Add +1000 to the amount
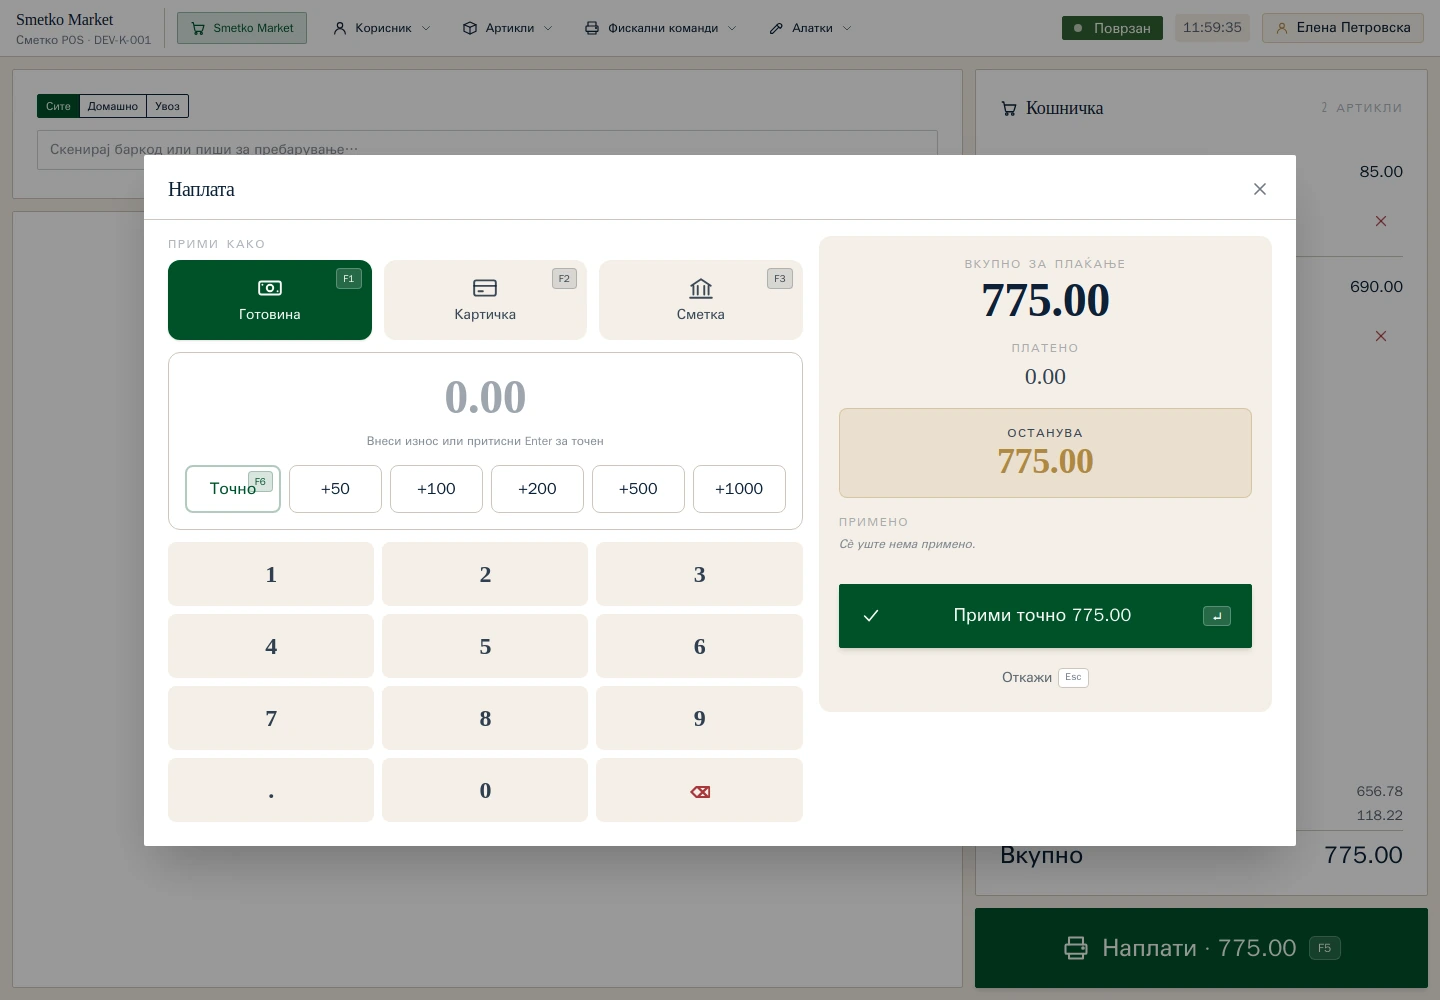The width and height of the screenshot is (1440, 1000). [739, 489]
